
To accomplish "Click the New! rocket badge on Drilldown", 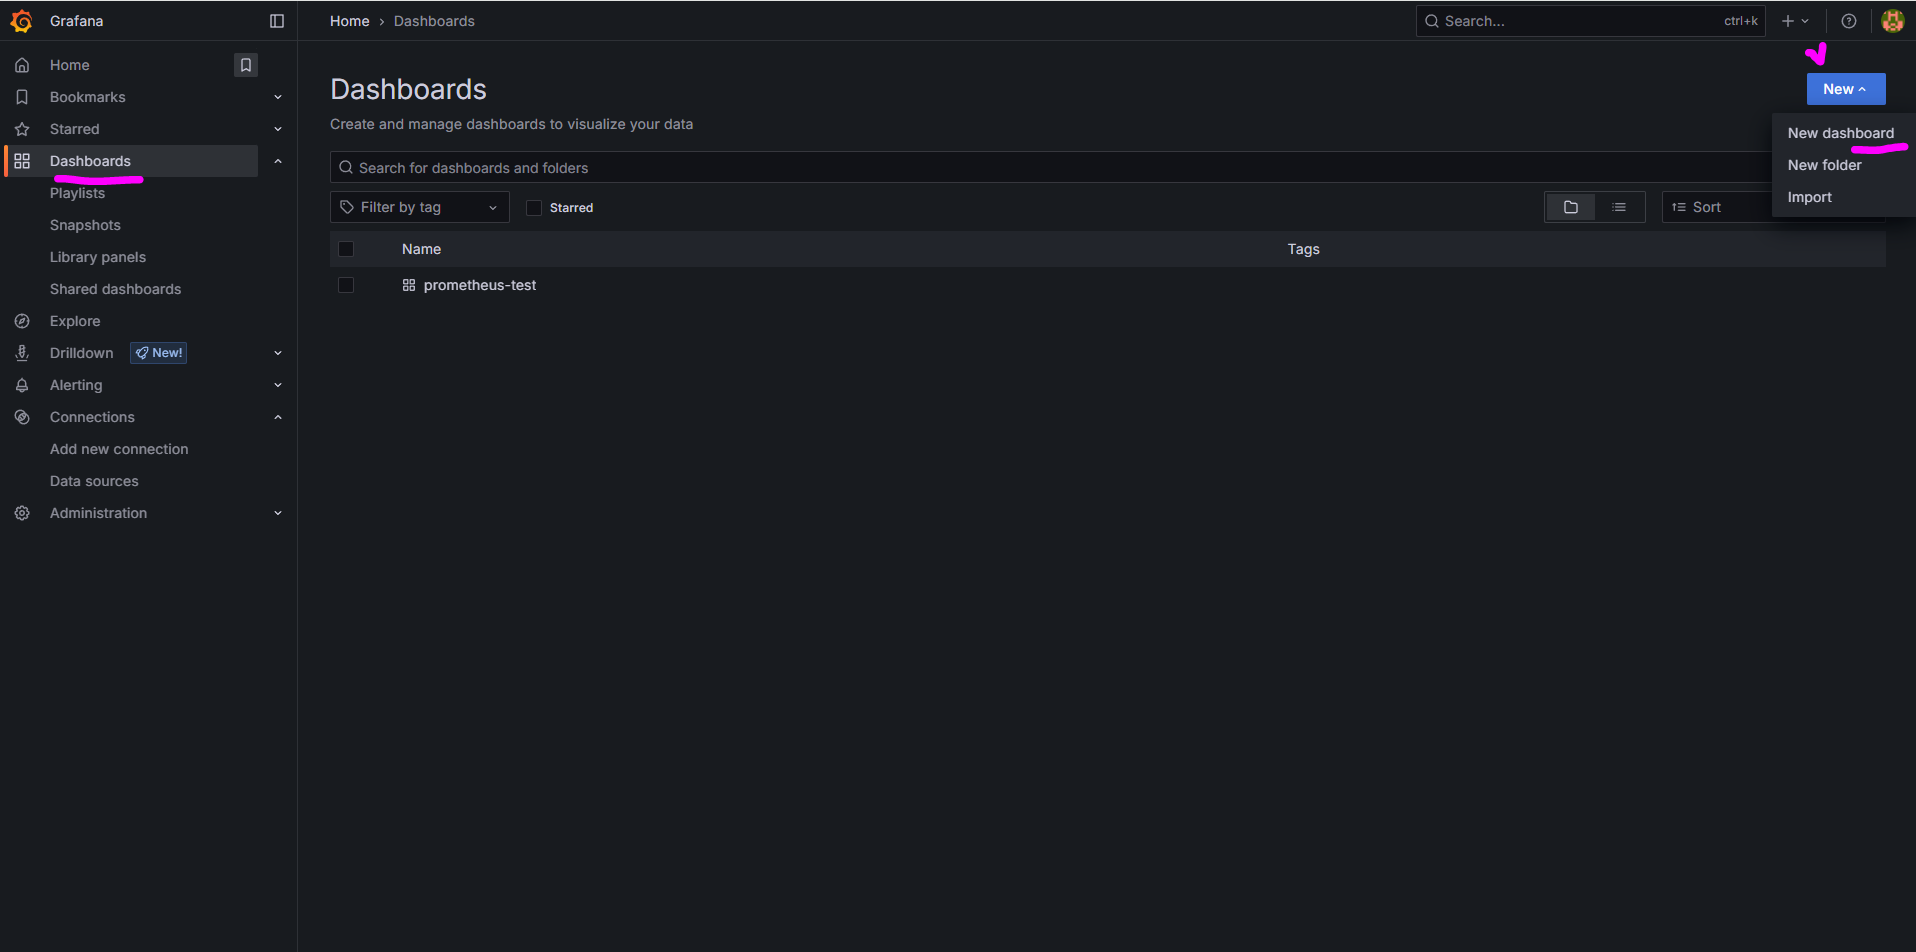I will pyautogui.click(x=158, y=353).
